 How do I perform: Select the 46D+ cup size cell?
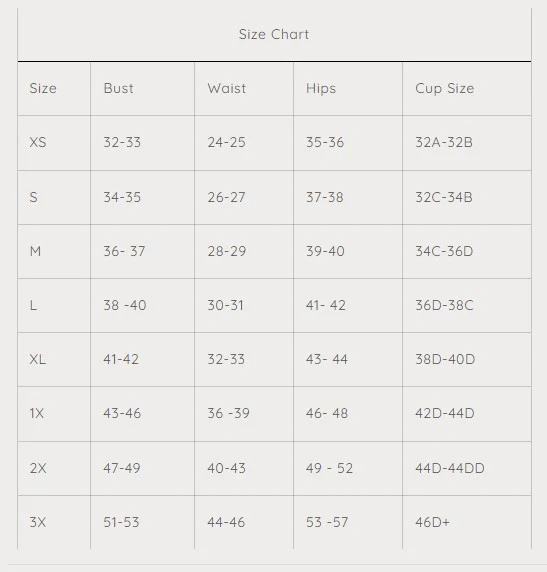432,522
